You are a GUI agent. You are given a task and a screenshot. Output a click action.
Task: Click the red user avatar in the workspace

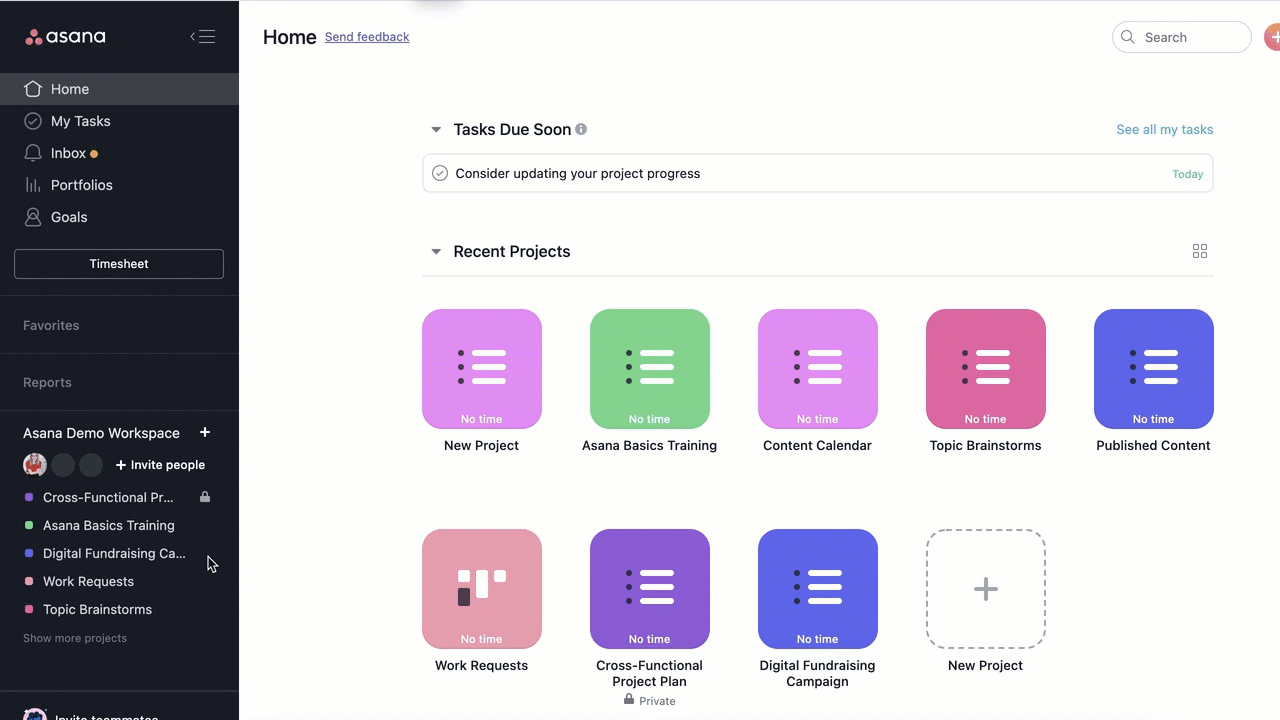click(35, 465)
